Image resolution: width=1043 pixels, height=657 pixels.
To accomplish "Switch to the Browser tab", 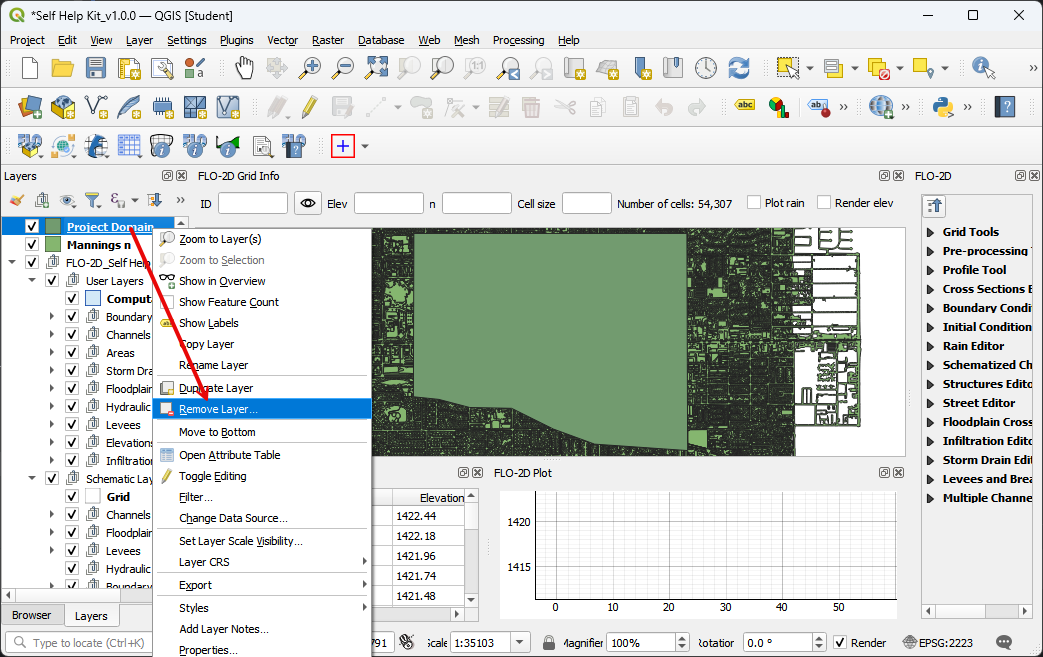I will [31, 616].
